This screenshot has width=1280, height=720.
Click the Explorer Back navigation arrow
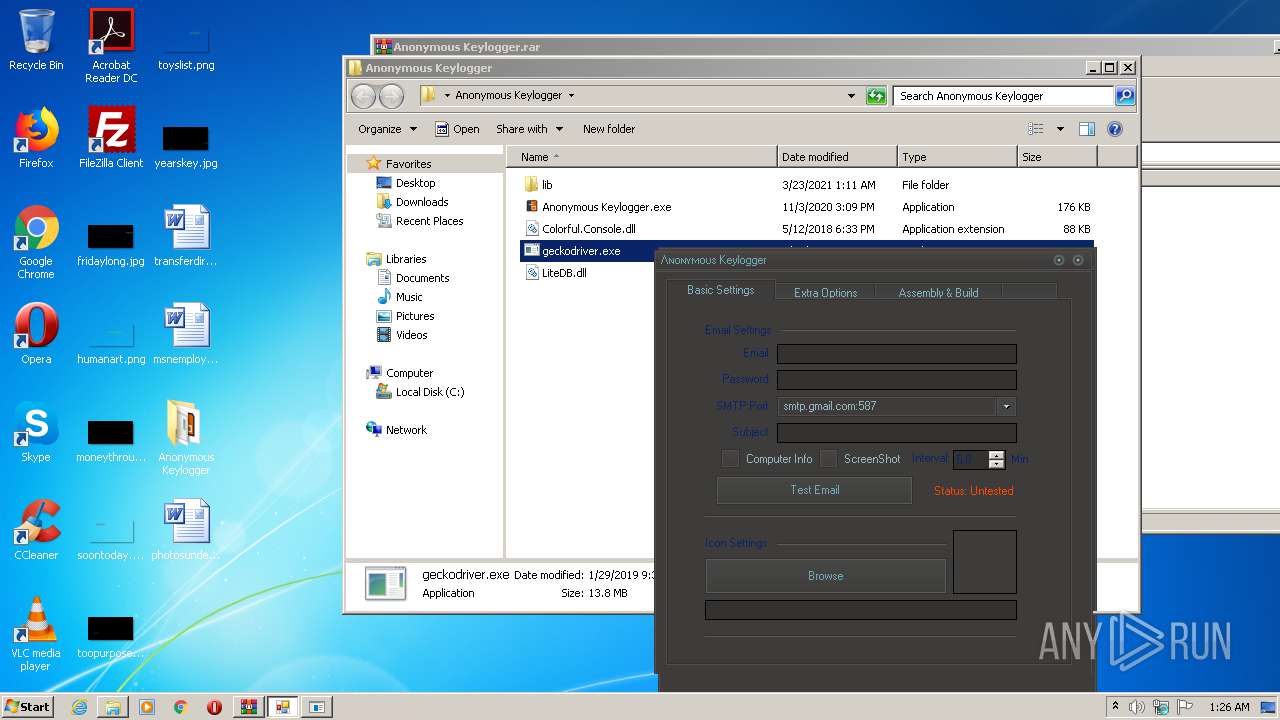pos(363,96)
